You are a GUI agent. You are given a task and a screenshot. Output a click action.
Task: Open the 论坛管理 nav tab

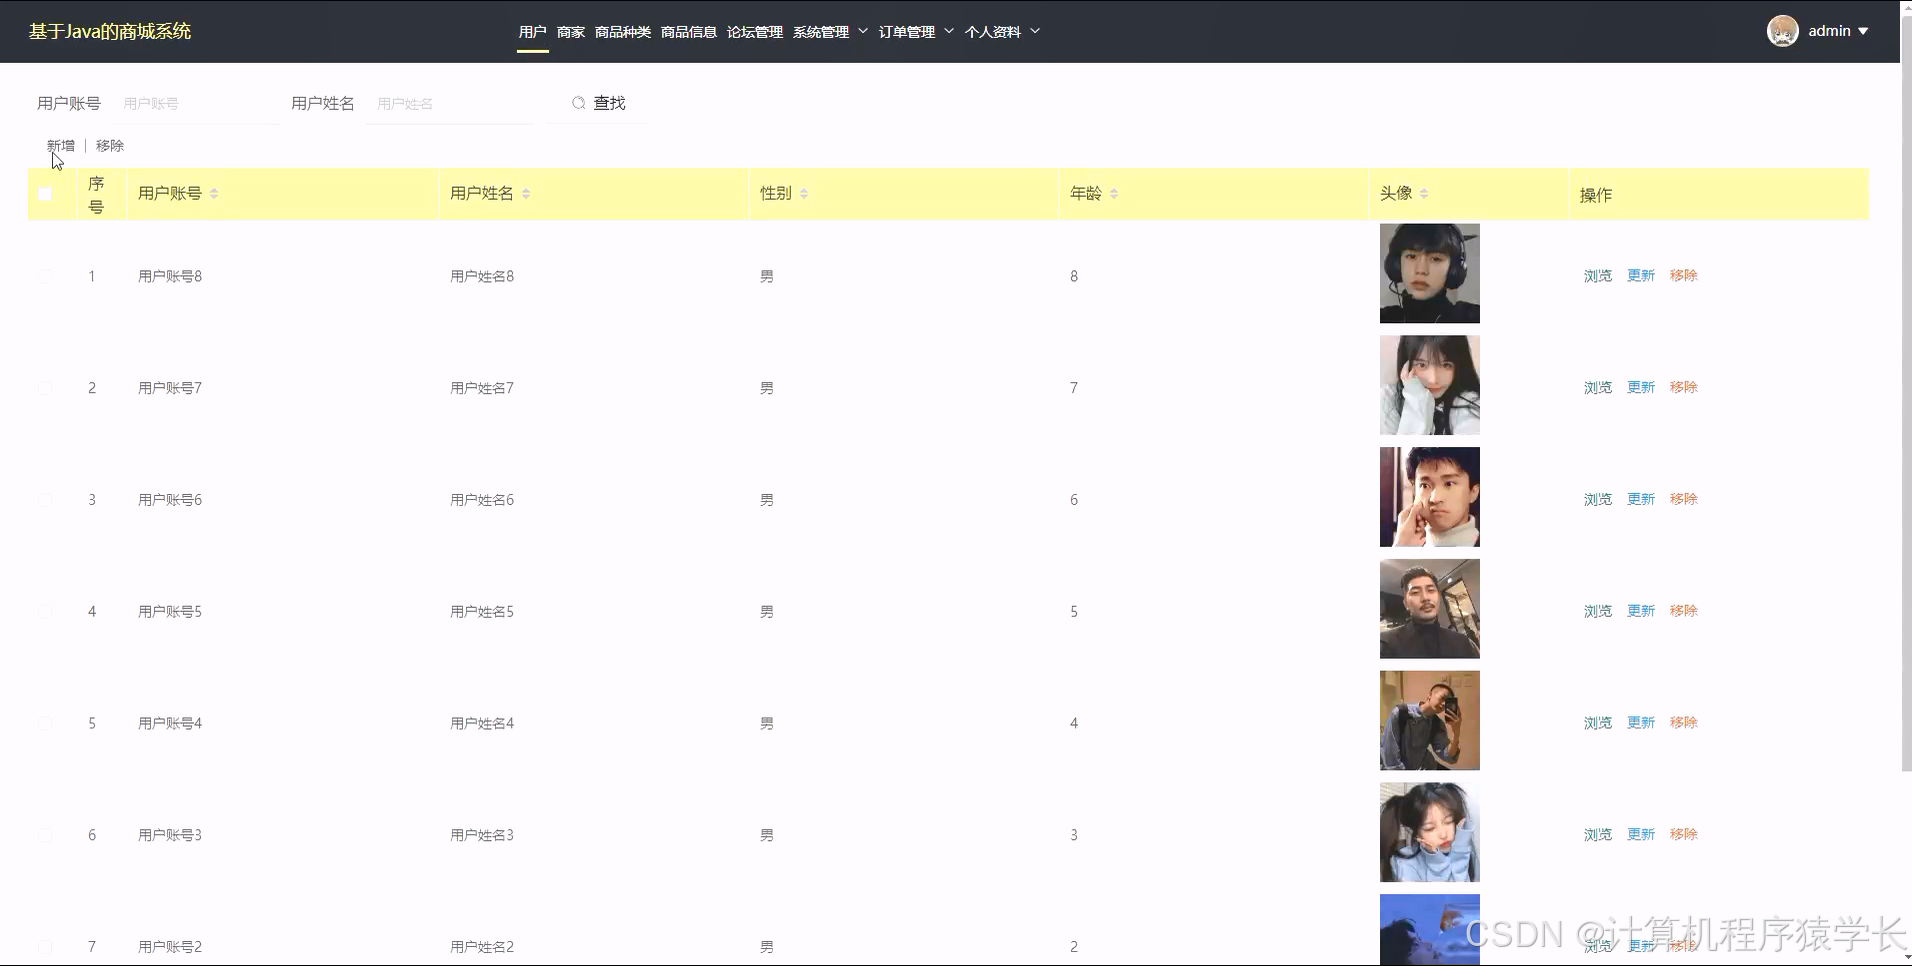coord(755,32)
